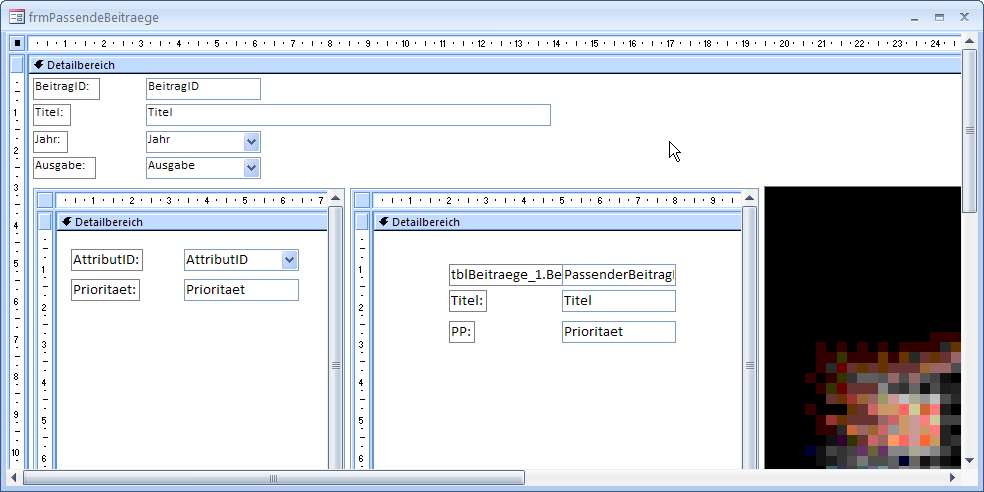Select the BeitragID text box

[203, 88]
